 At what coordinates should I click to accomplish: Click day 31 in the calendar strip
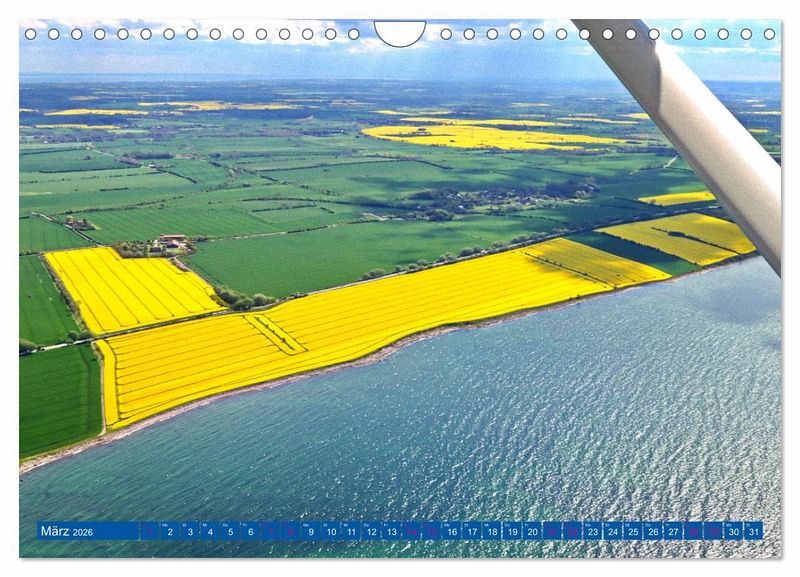click(753, 531)
